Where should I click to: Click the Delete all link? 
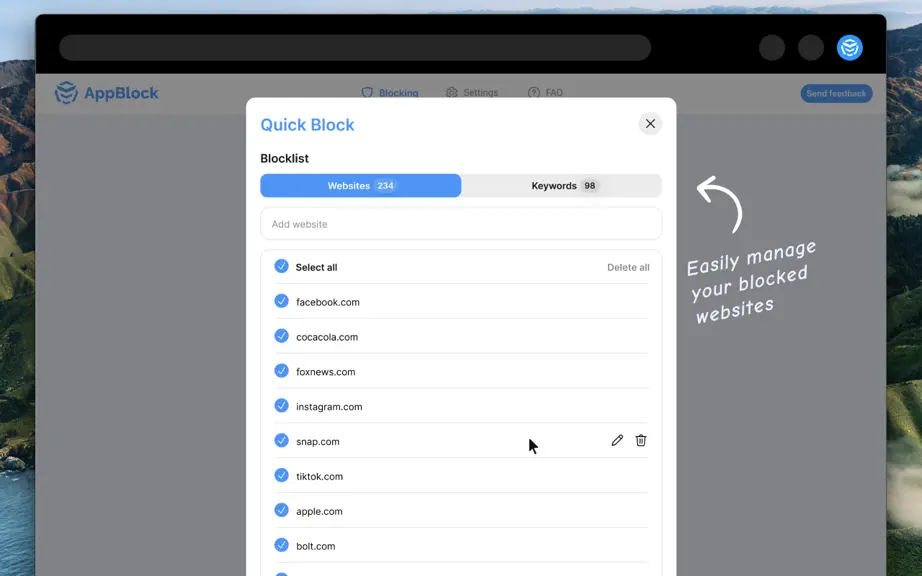coord(628,267)
